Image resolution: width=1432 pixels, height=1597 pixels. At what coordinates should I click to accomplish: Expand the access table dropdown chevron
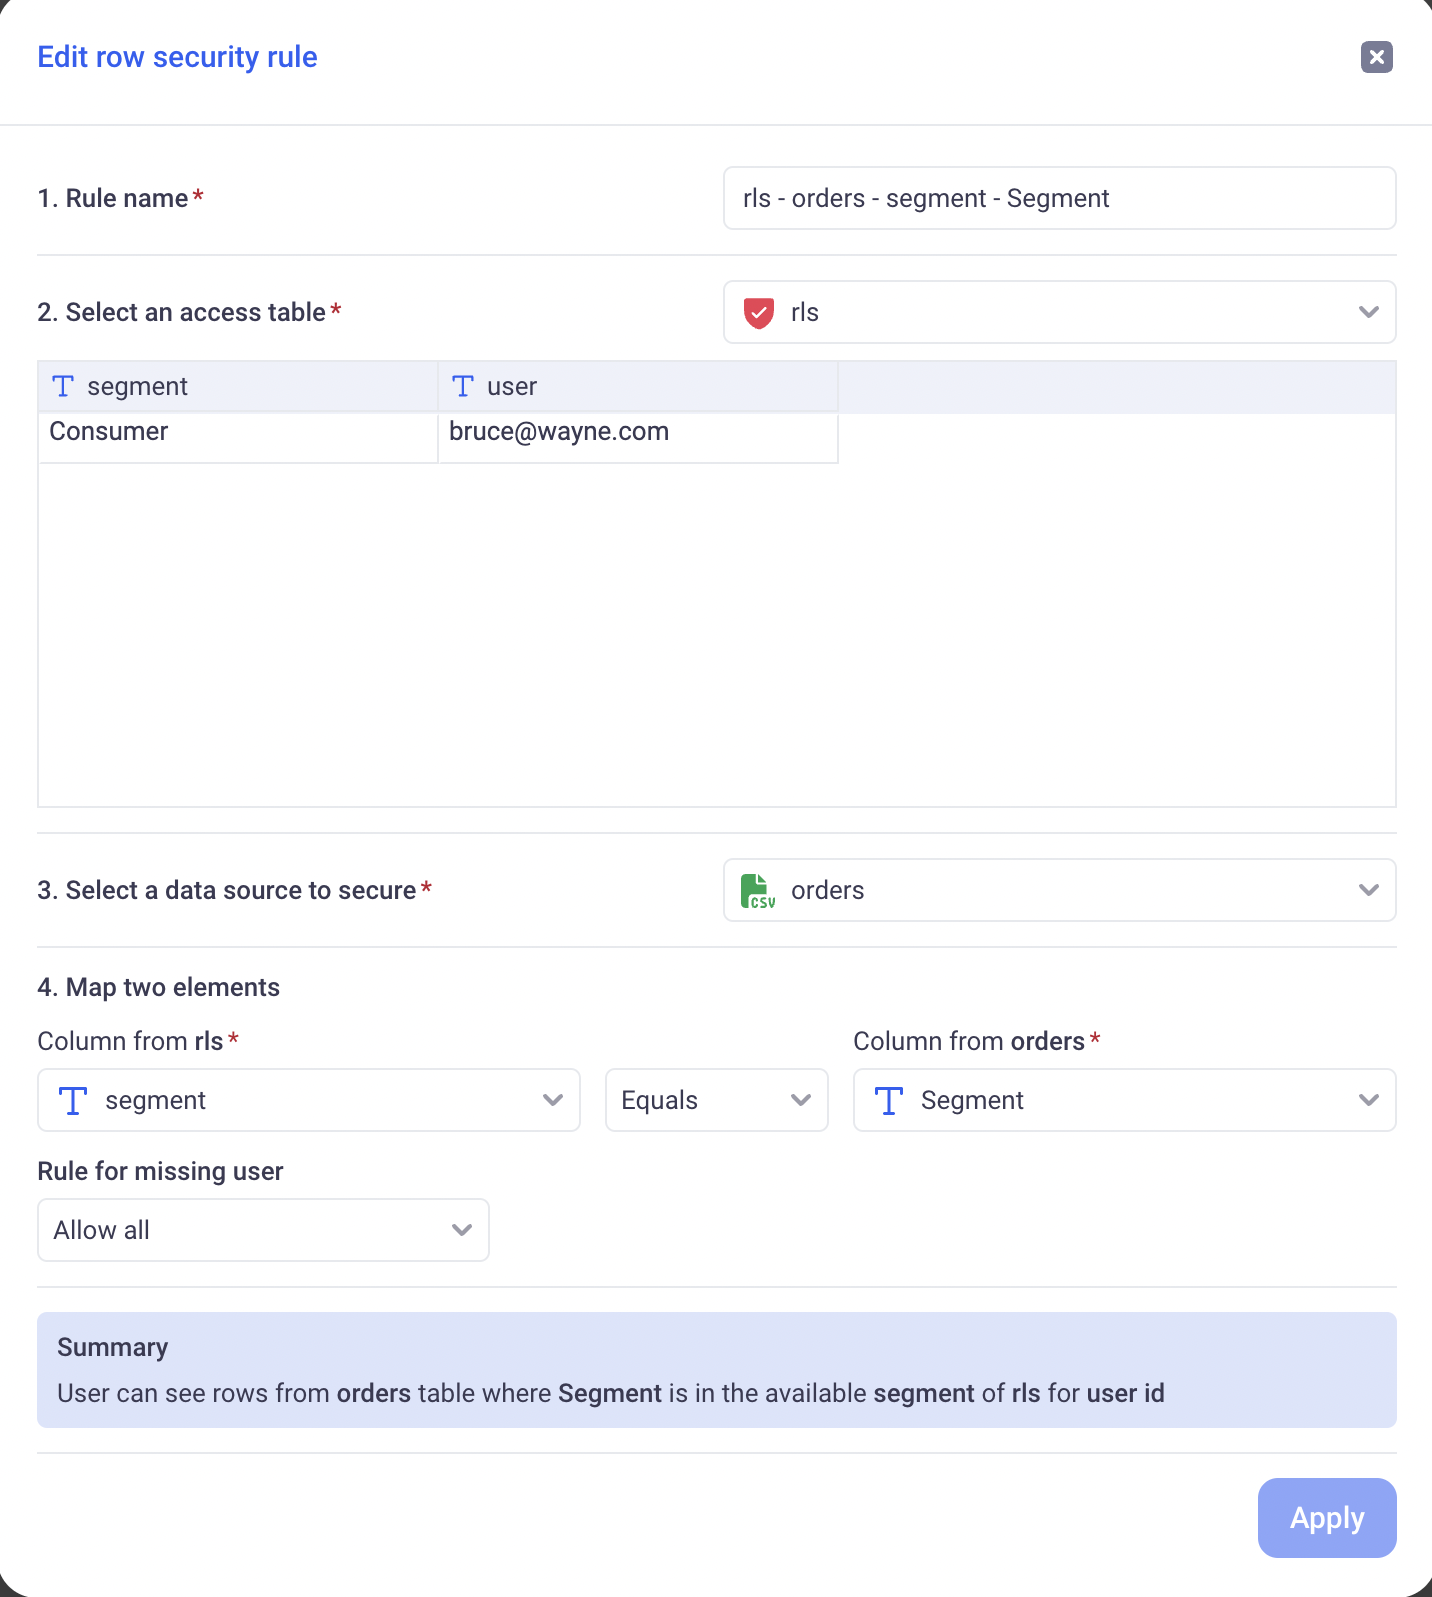point(1368,313)
